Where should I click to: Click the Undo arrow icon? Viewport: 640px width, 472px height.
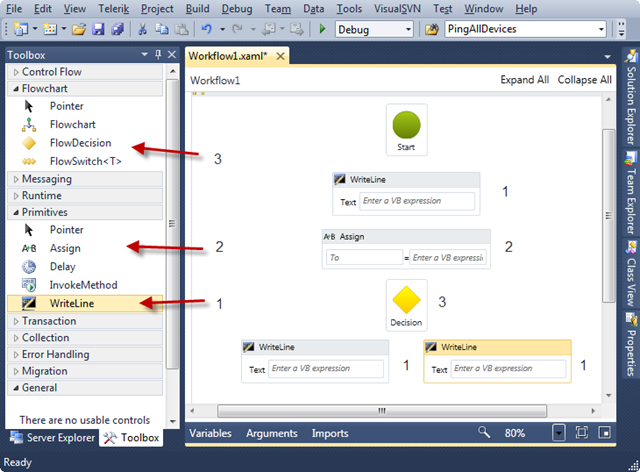207,29
